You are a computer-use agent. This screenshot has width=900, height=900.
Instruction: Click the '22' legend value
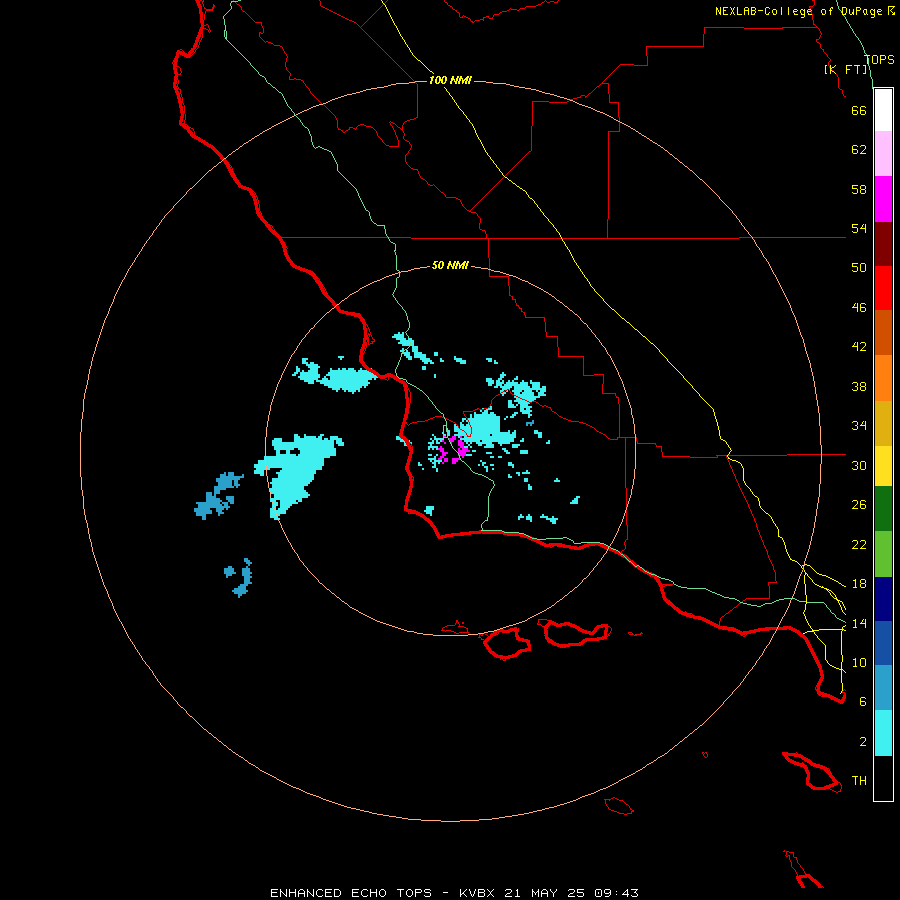click(859, 544)
